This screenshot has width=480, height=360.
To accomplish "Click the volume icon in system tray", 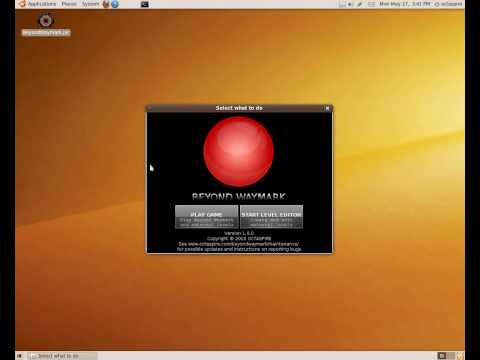I will click(350, 4).
